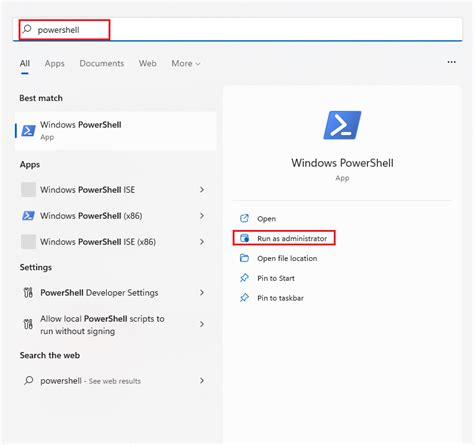Select the Windows PowerShell (x86) result
The height and width of the screenshot is (445, 474).
pos(115,216)
